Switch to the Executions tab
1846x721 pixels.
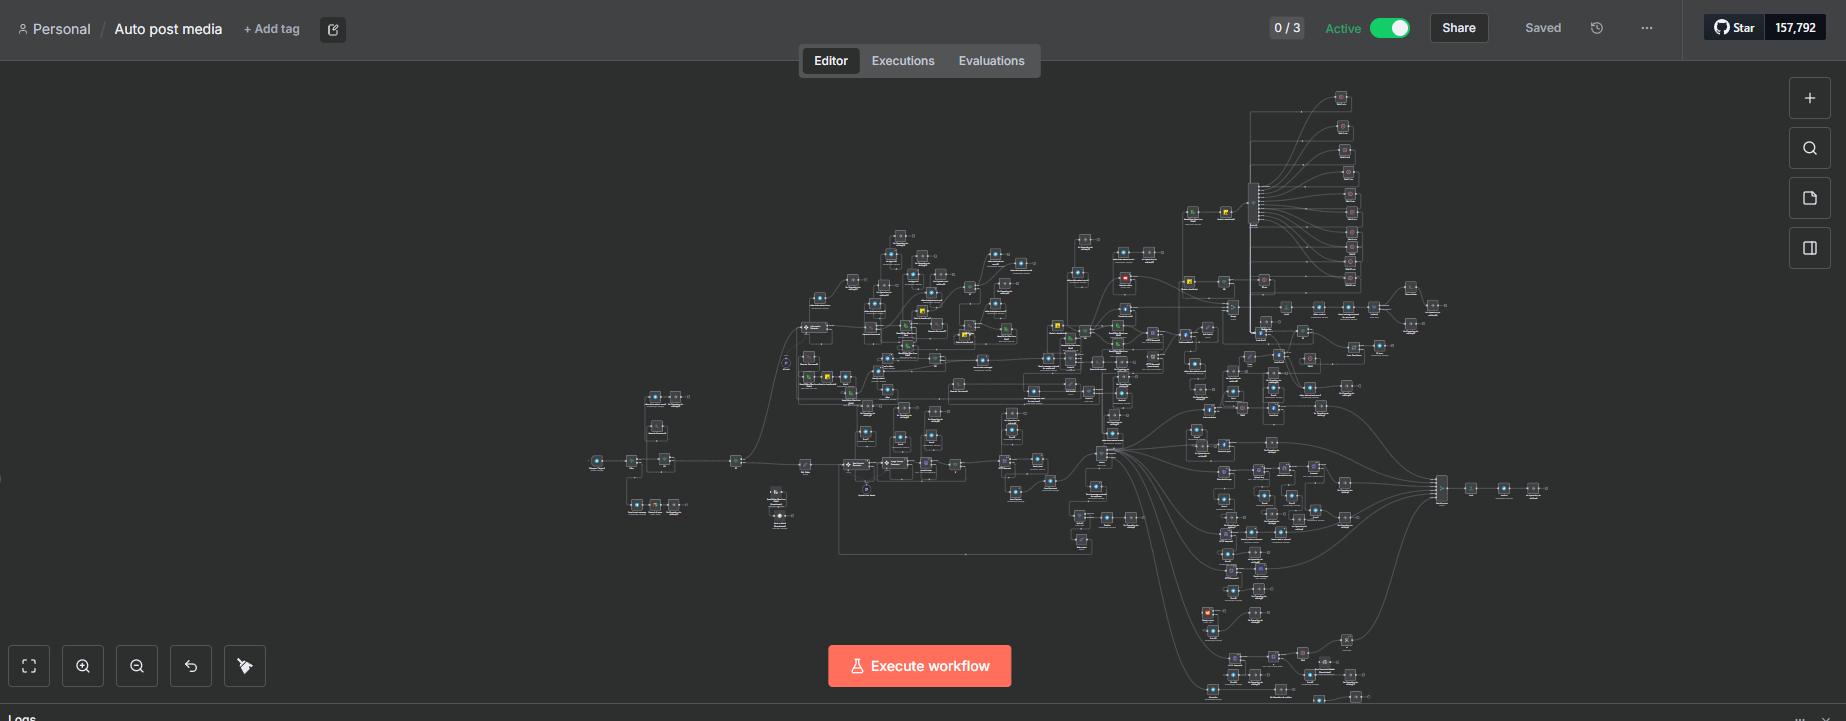902,61
